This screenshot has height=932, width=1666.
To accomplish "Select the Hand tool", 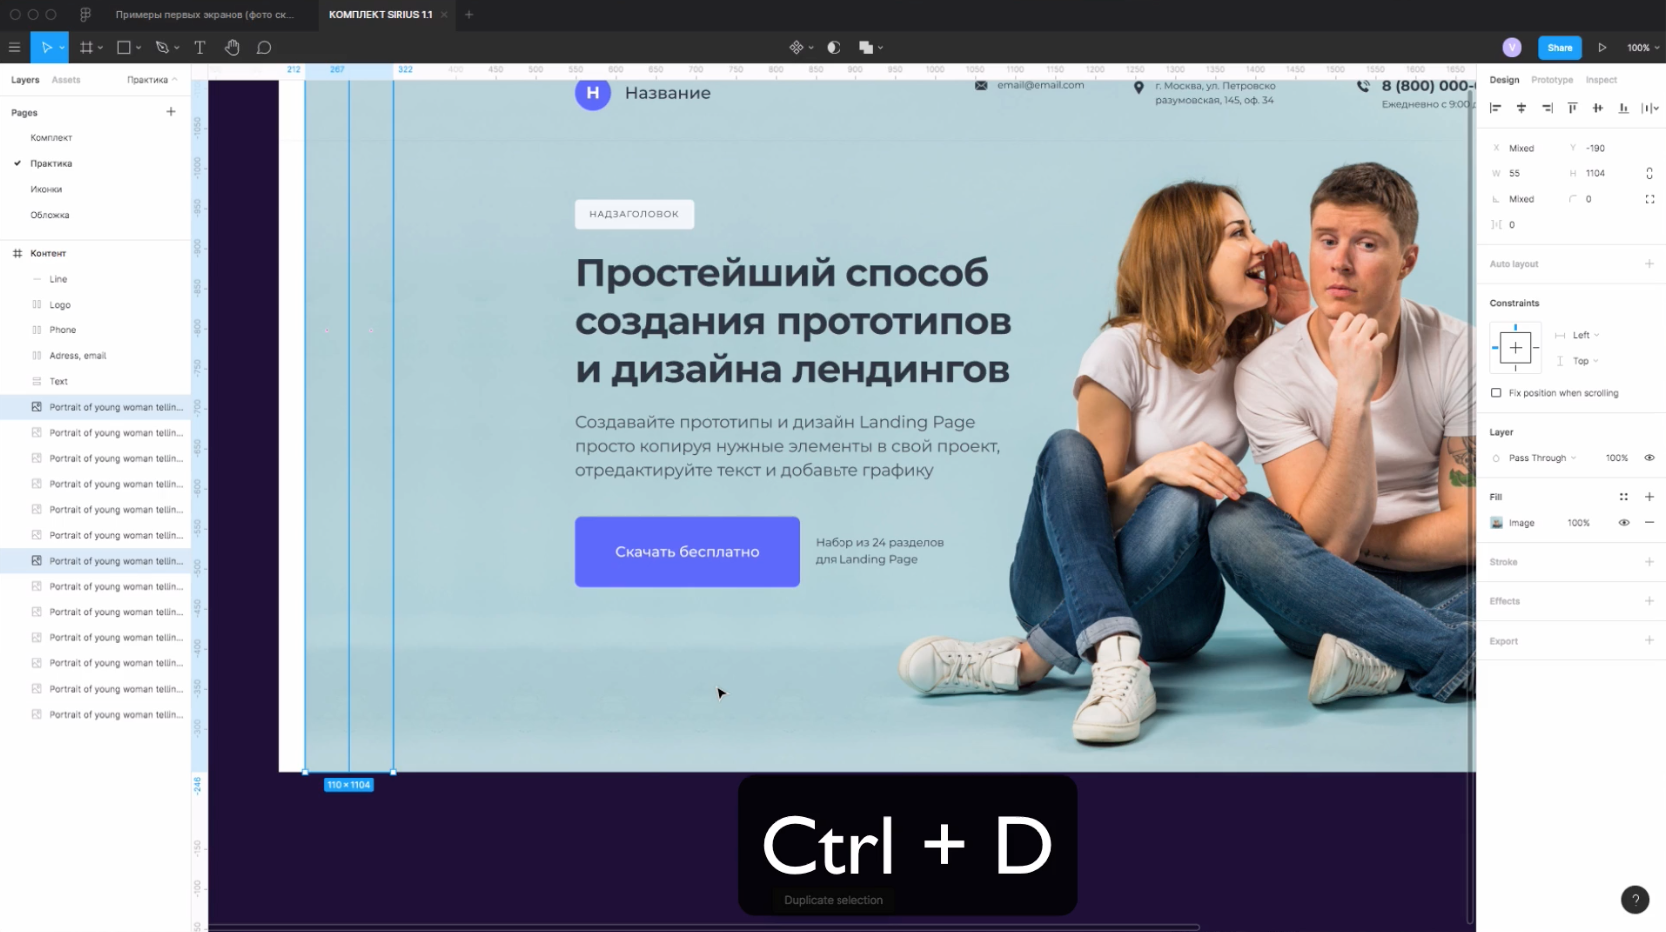I will (x=232, y=47).
